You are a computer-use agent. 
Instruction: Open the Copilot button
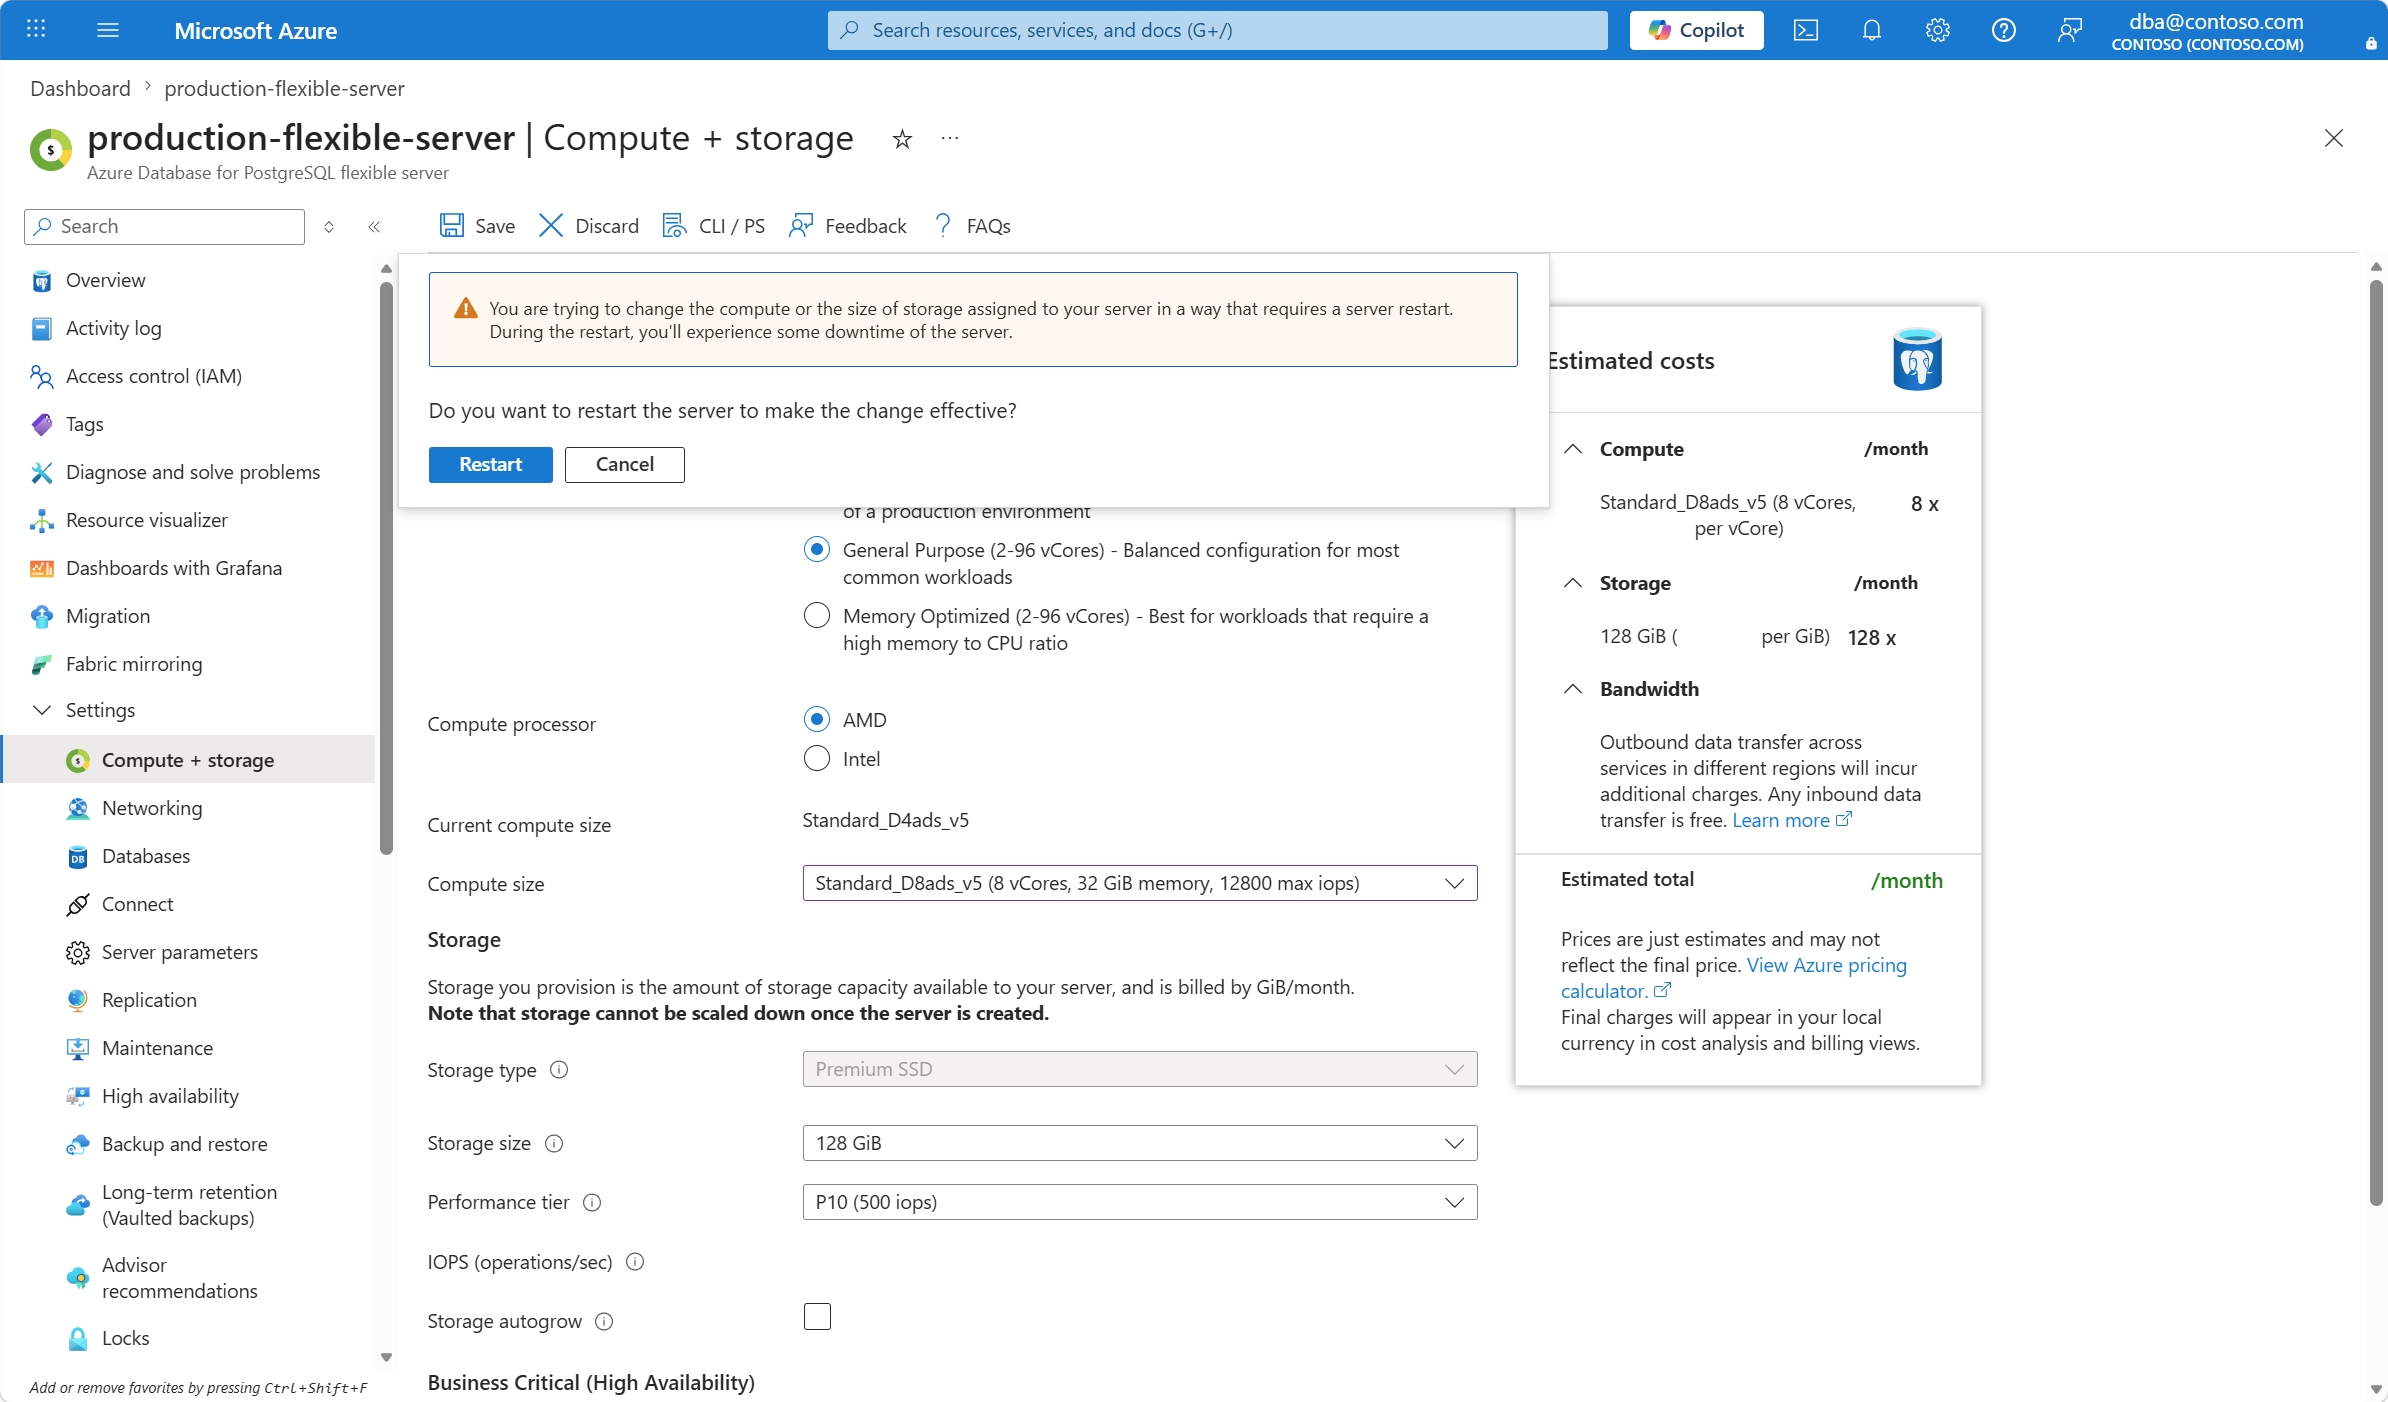click(1697, 30)
